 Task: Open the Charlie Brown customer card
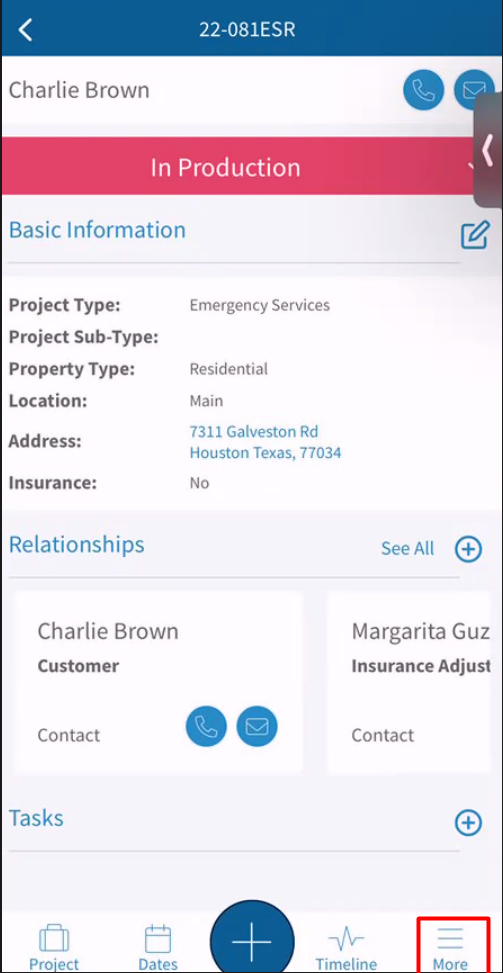(x=158, y=683)
